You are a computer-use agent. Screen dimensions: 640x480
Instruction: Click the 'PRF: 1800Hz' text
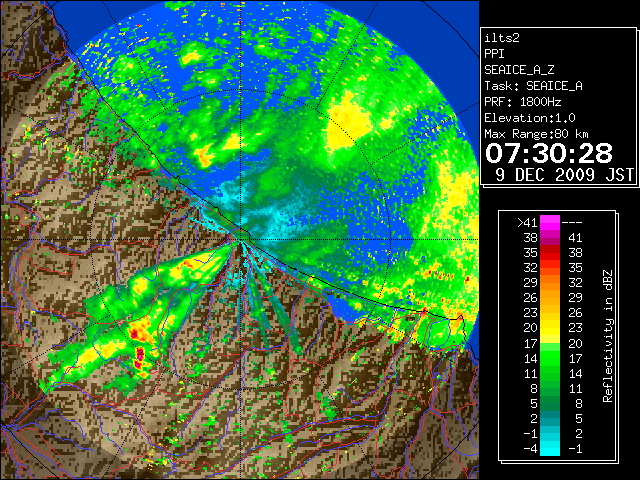click(x=523, y=102)
